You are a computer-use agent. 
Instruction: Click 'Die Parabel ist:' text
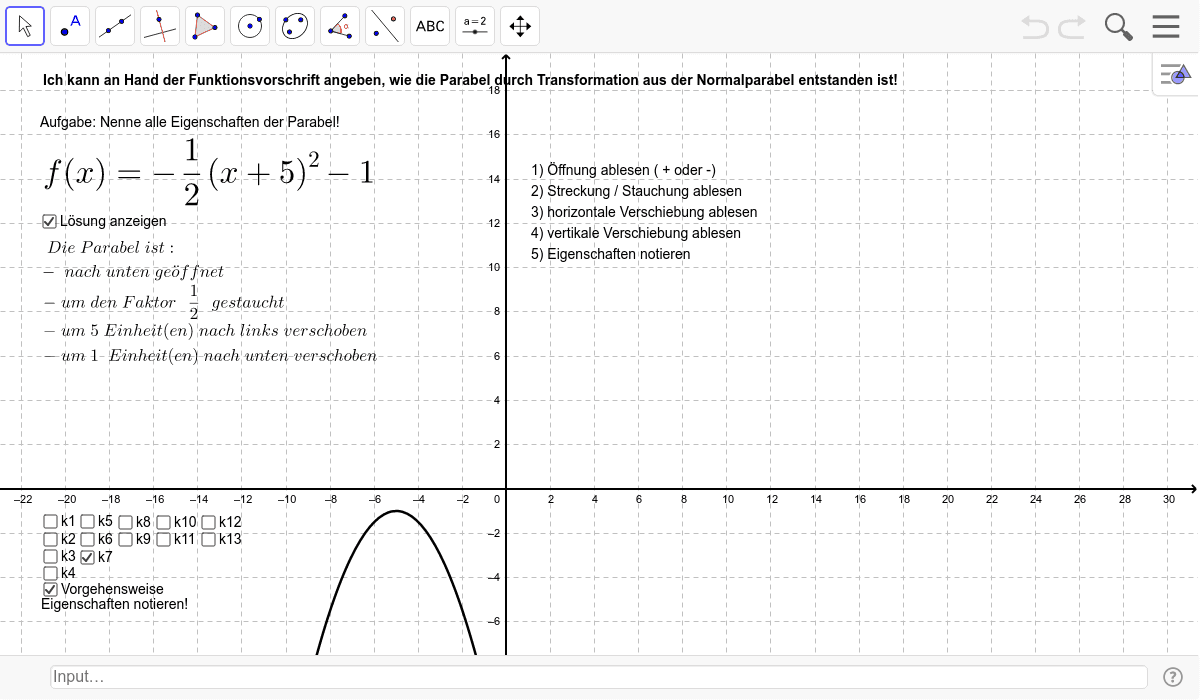coord(111,247)
